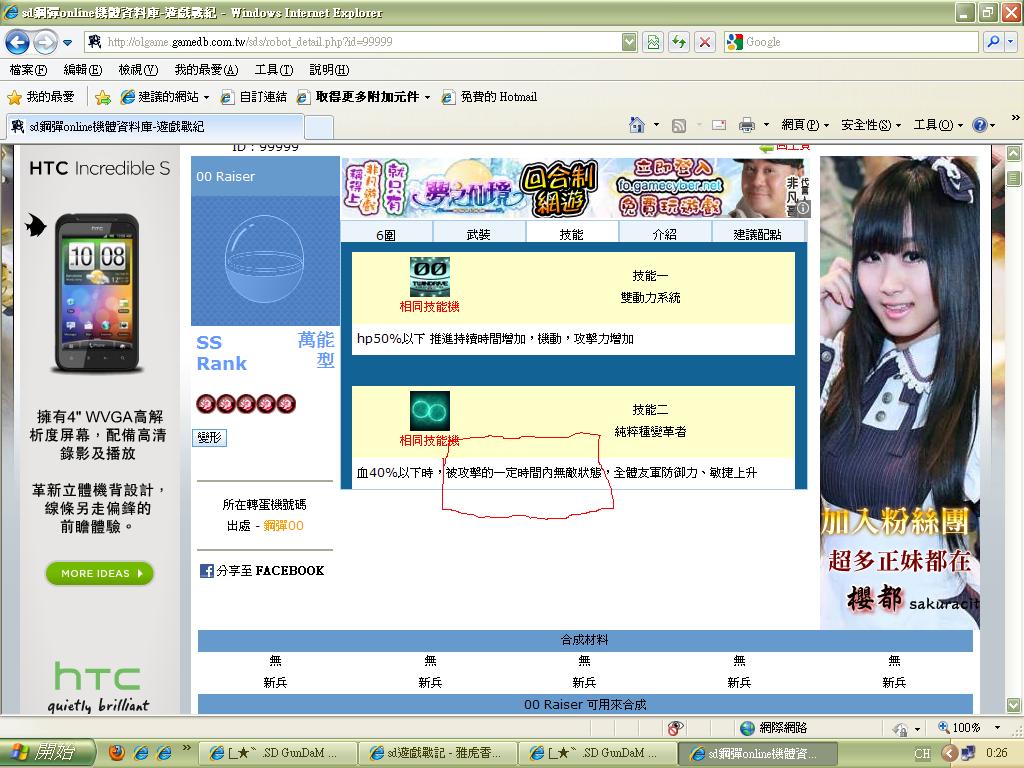Click the address bar URL field

[x=353, y=42]
